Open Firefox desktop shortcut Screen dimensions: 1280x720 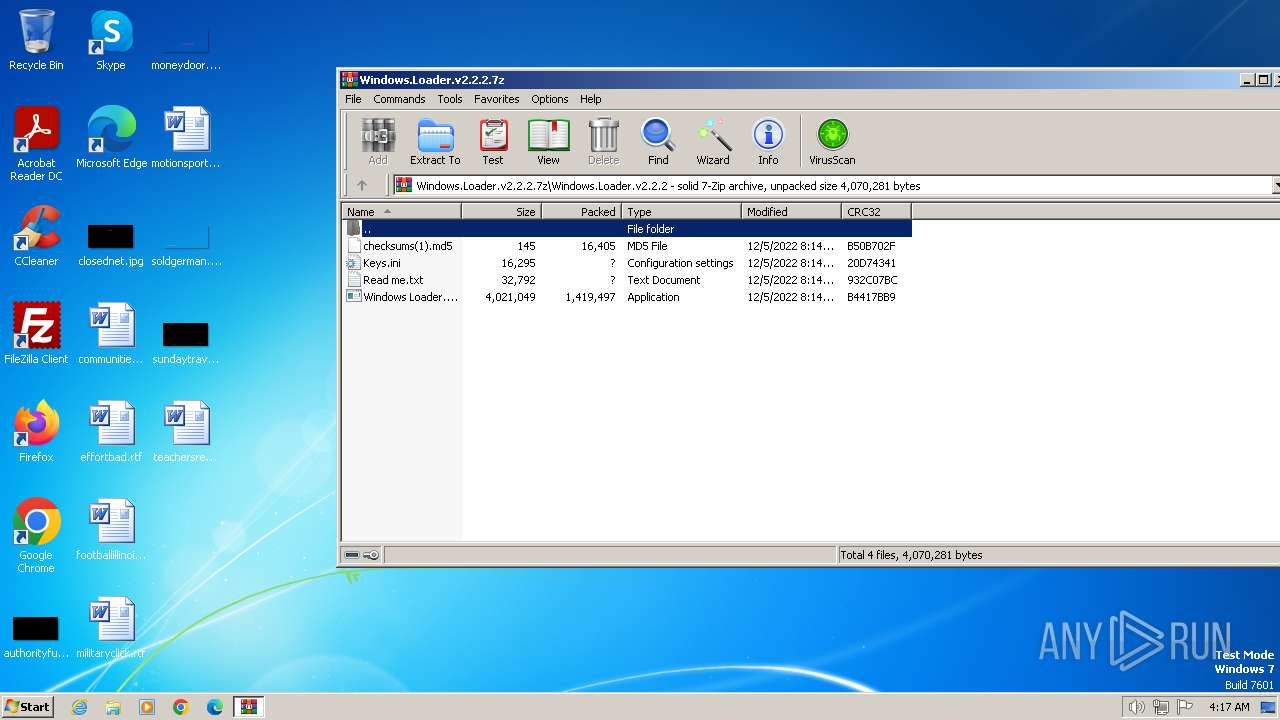coord(36,432)
